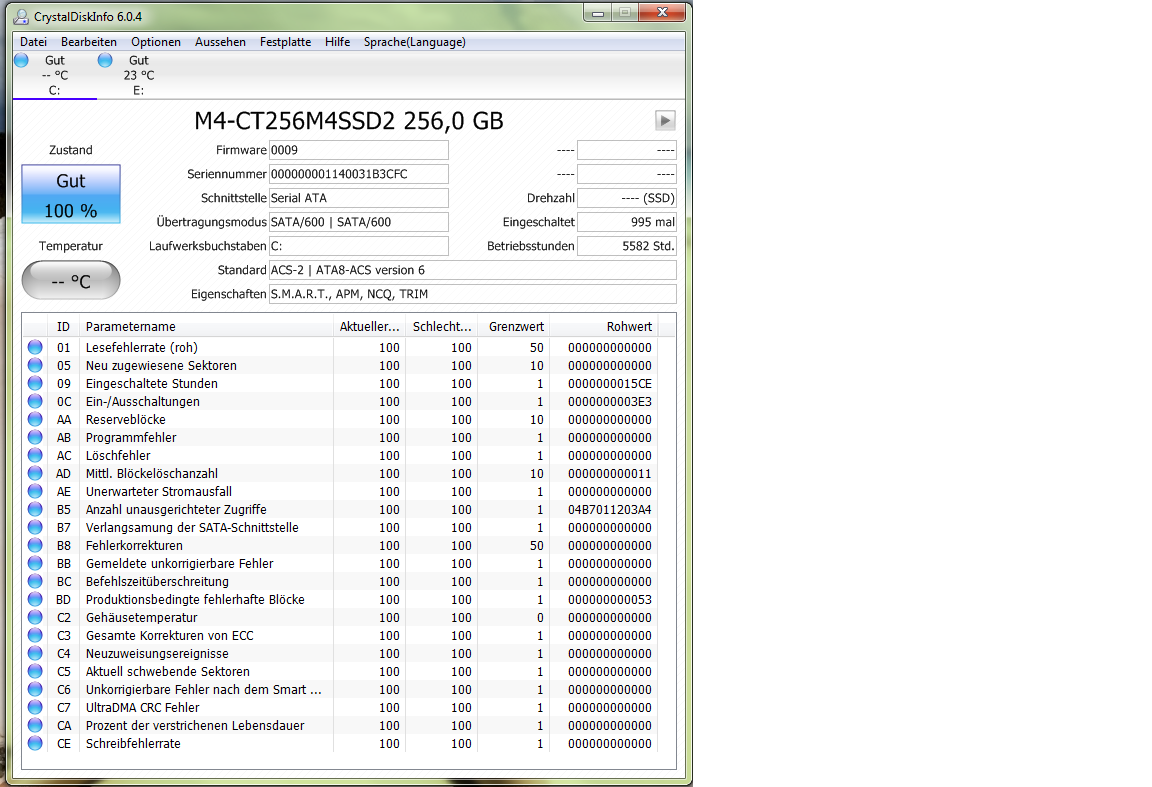Click status icon for Neu zugewiesene Sektoren
This screenshot has height=787, width=1152.
pyautogui.click(x=35, y=365)
